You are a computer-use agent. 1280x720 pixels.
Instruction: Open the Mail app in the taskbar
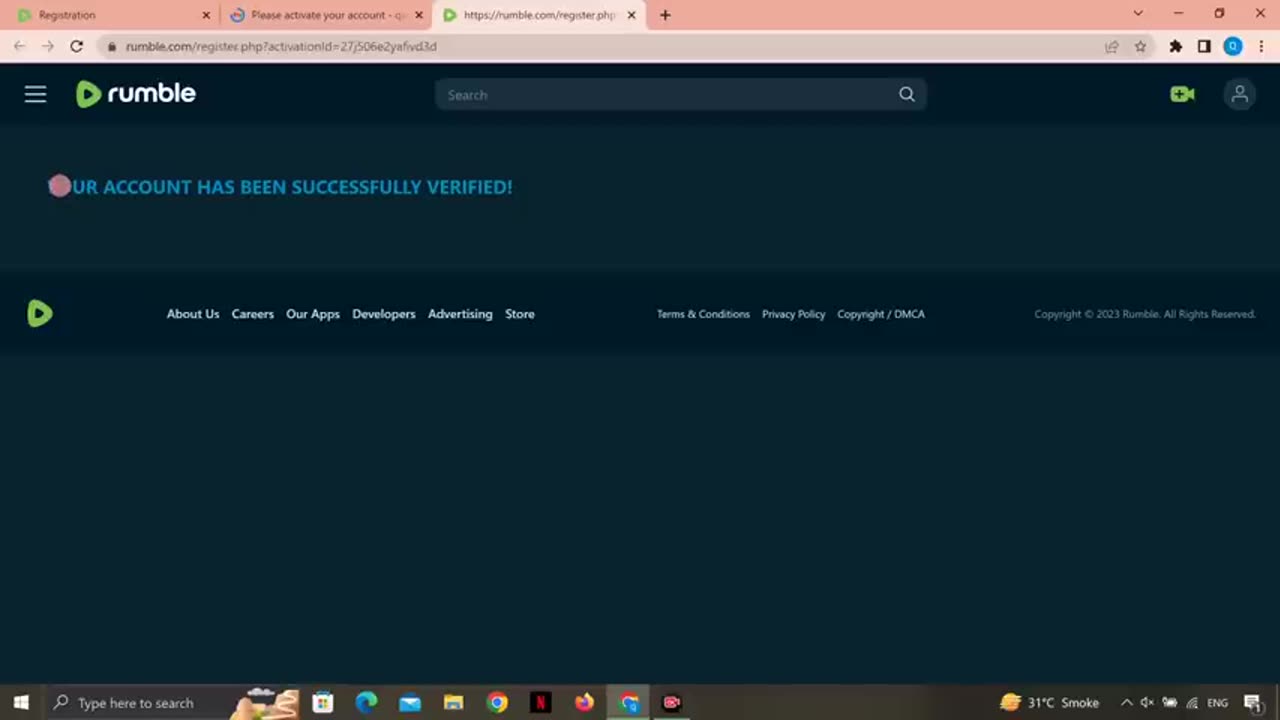click(x=410, y=703)
